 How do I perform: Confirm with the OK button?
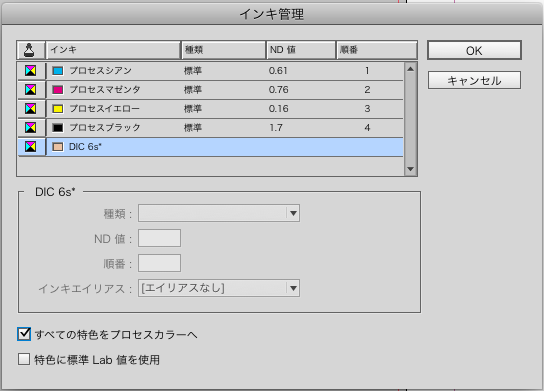474,51
